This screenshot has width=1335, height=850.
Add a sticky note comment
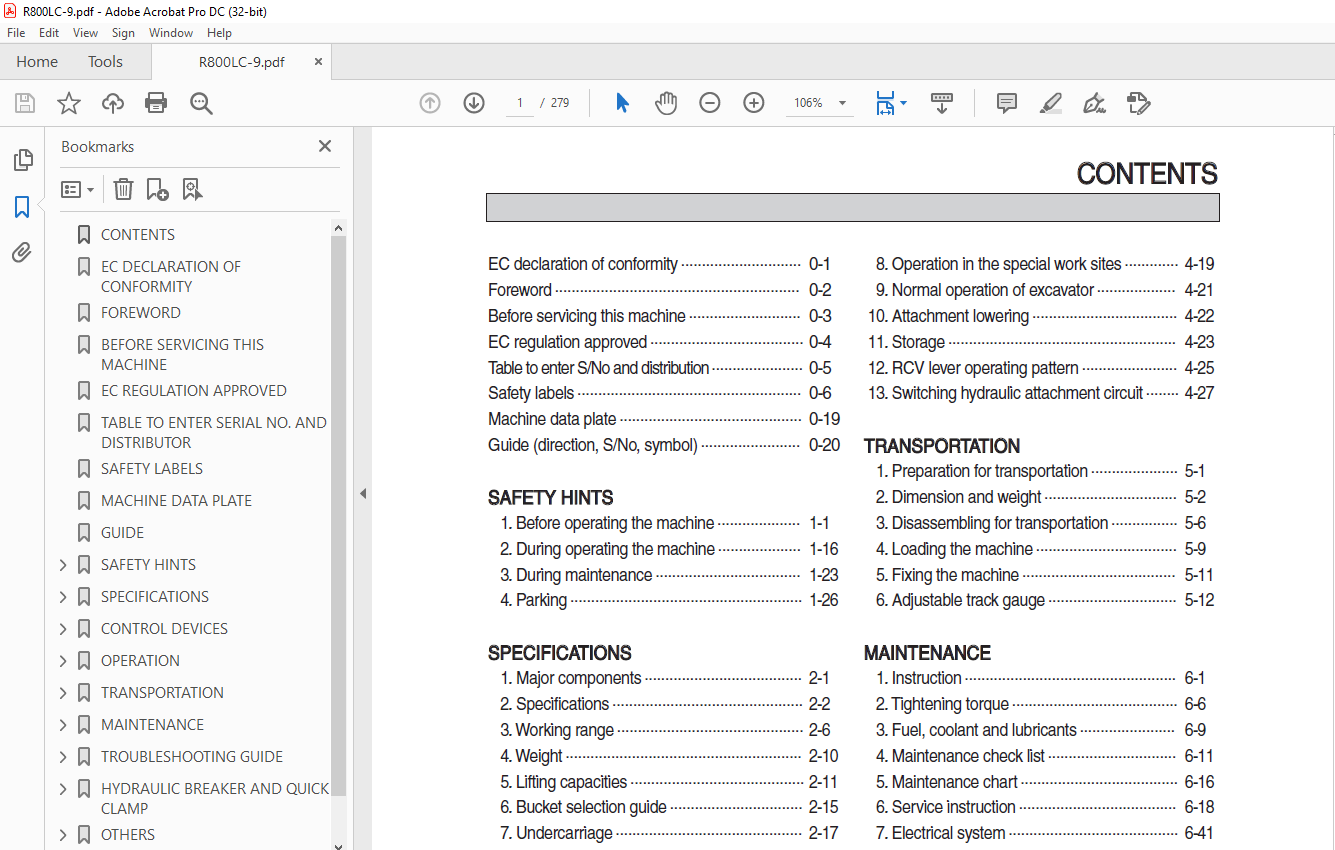tap(1007, 103)
